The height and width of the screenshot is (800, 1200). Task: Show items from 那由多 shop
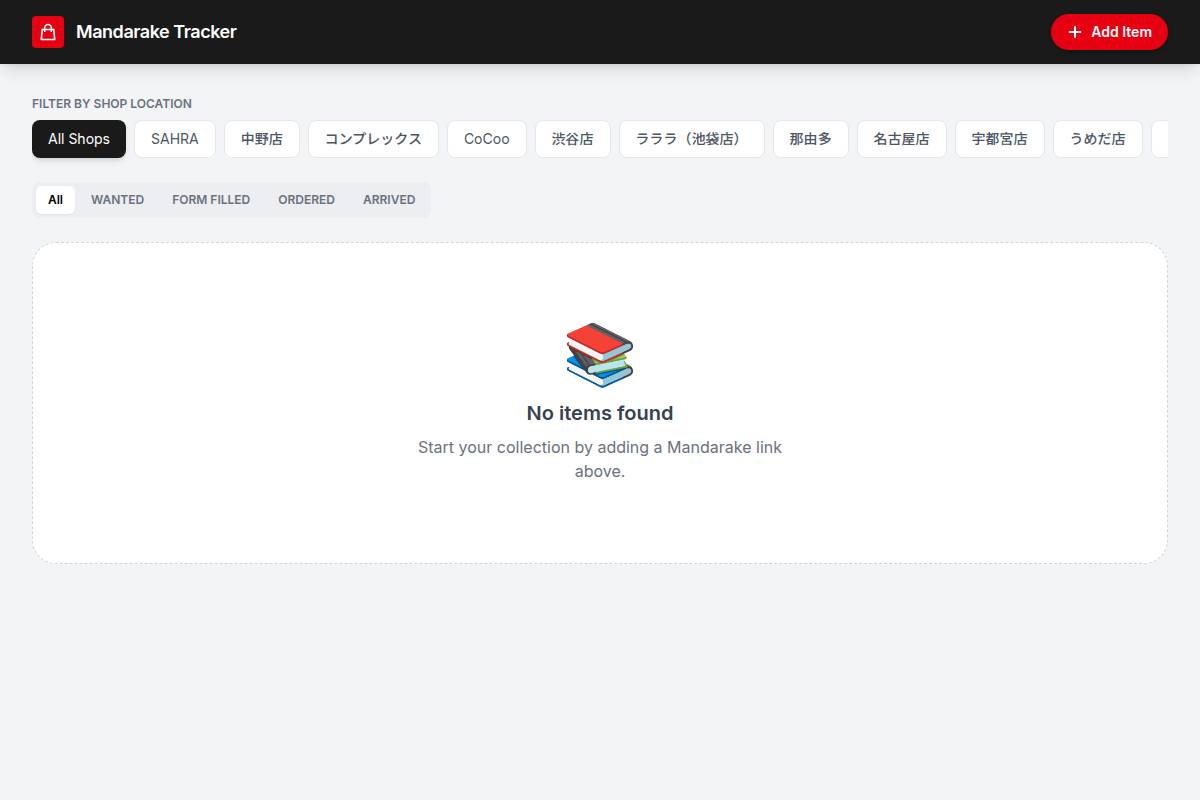pyautogui.click(x=811, y=139)
